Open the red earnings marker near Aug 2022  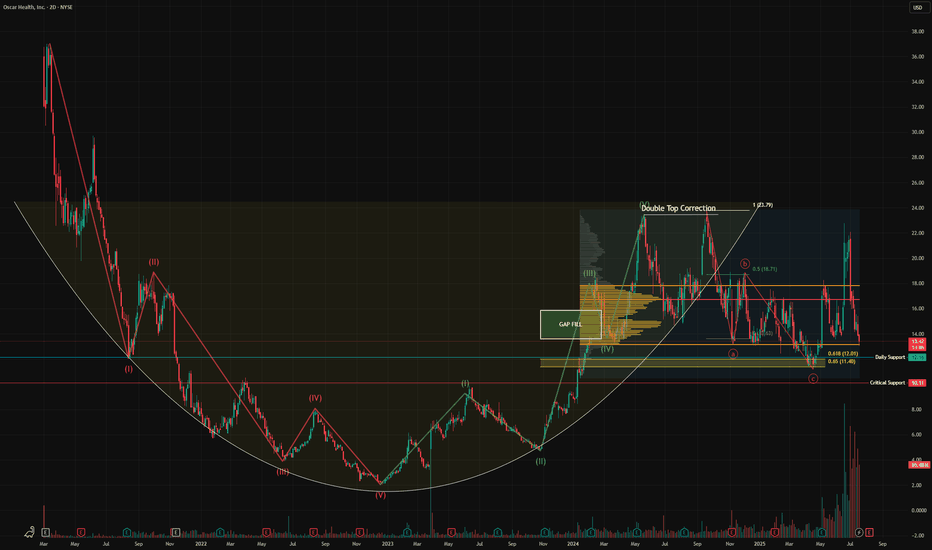pos(313,532)
